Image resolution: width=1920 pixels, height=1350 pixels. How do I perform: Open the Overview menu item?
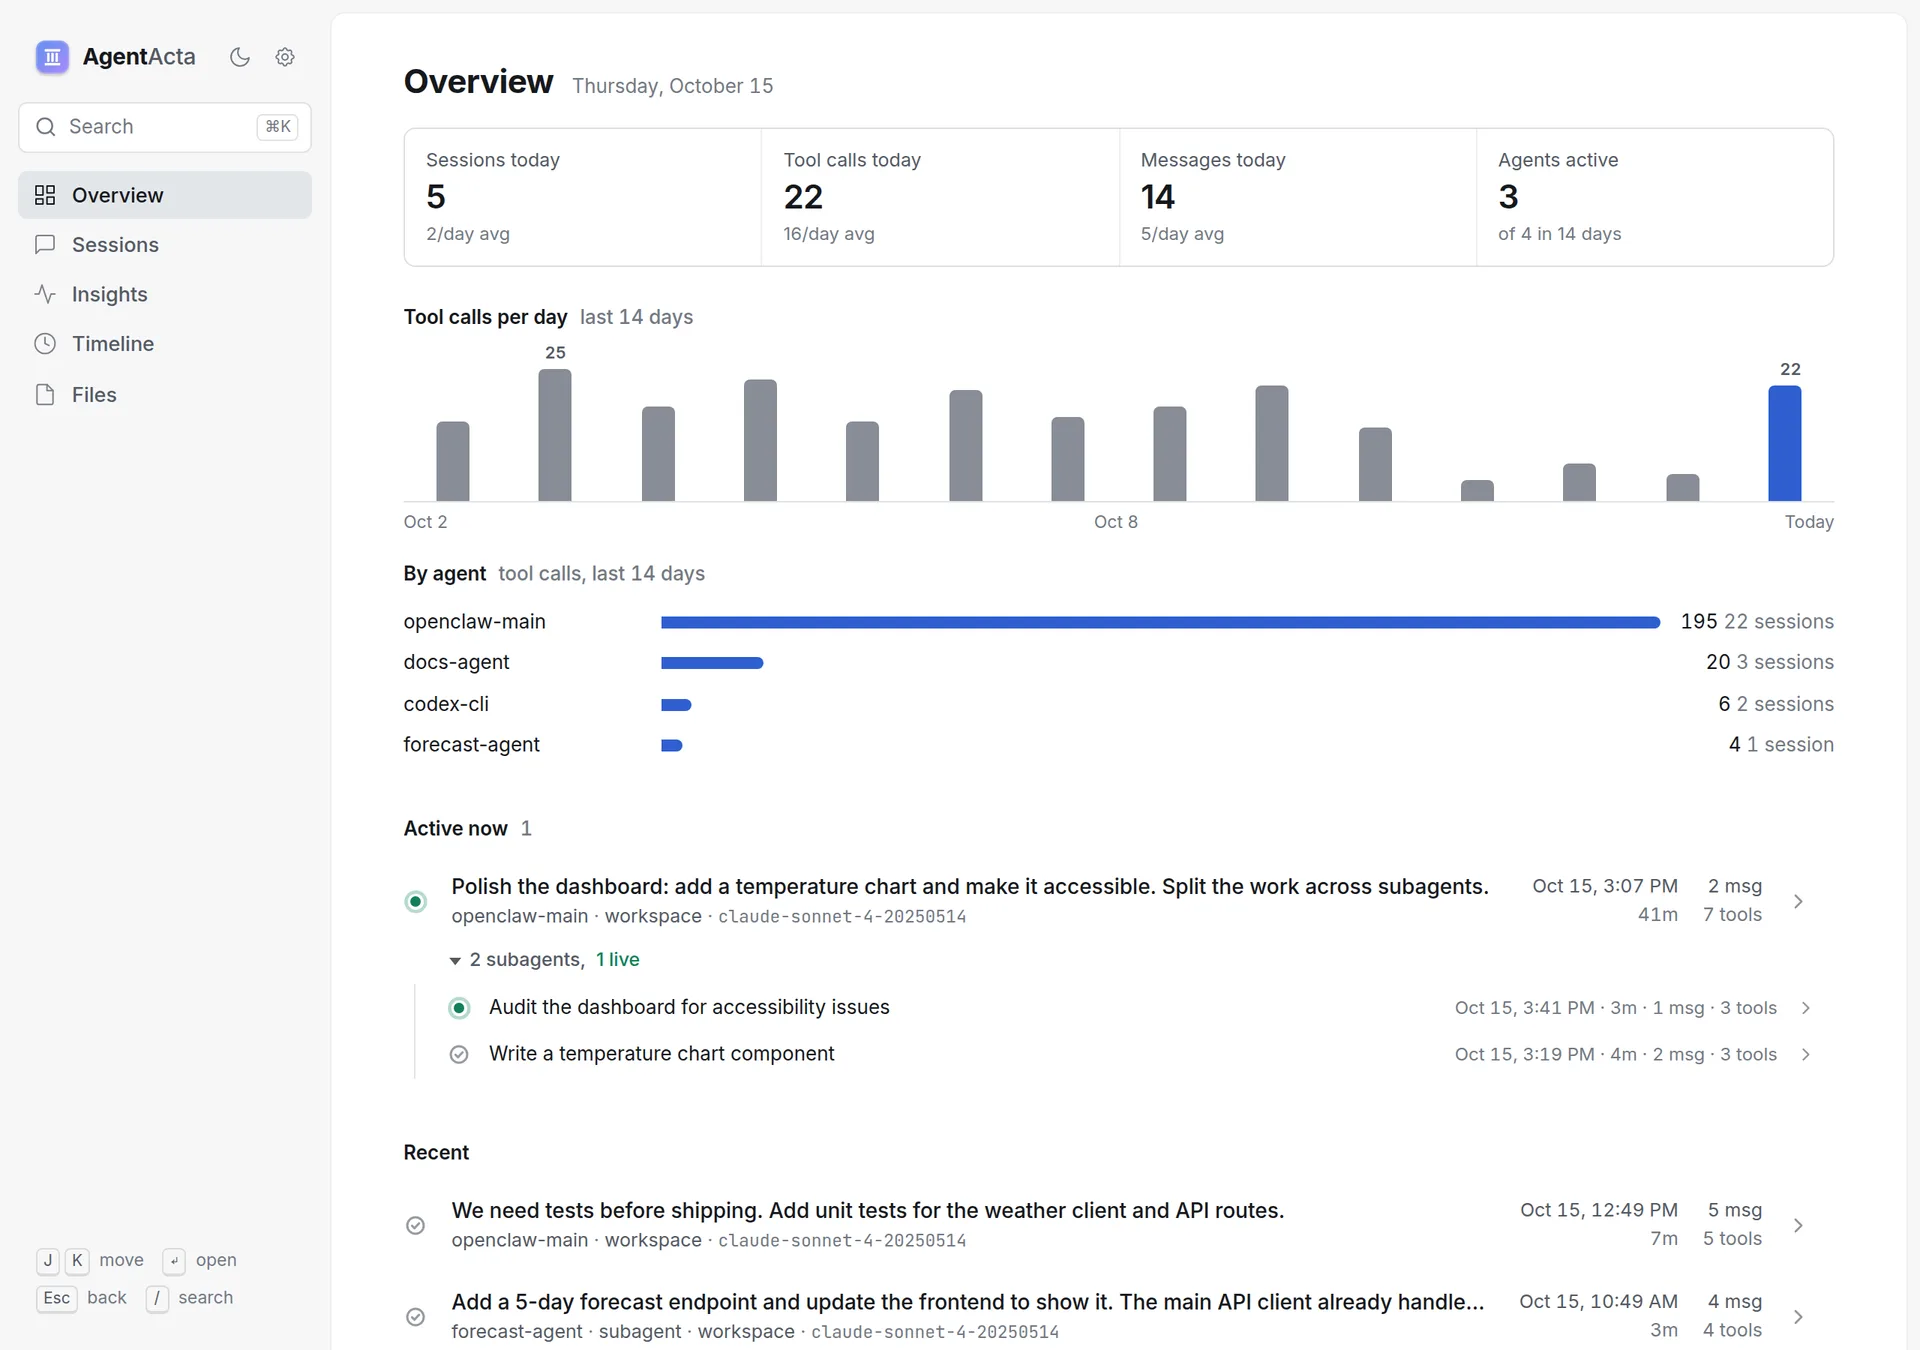tap(165, 195)
